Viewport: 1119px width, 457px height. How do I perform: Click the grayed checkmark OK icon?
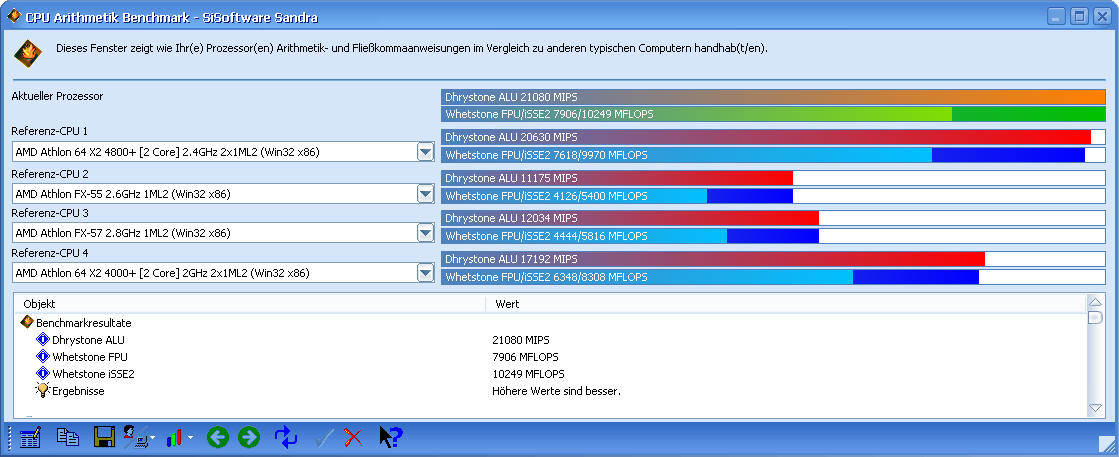point(322,437)
